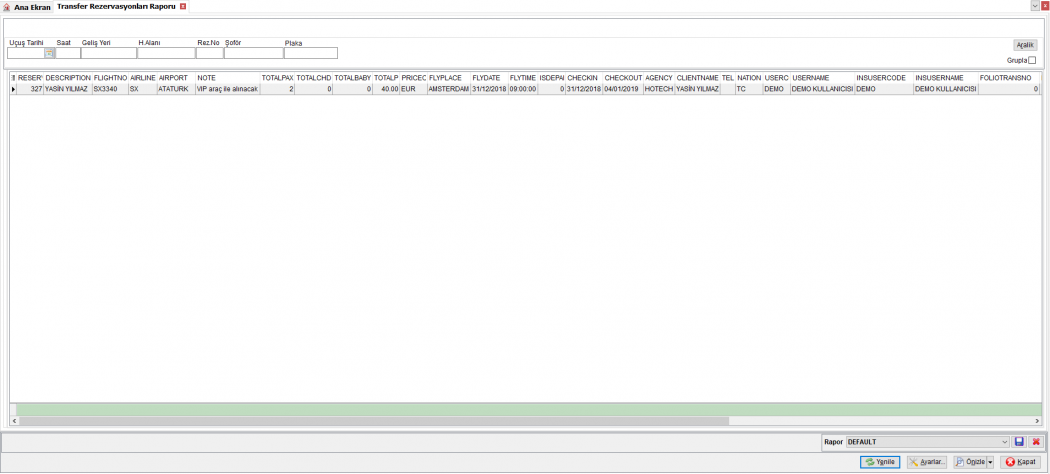Sort by the TOTALCHD column header

click(x=313, y=78)
